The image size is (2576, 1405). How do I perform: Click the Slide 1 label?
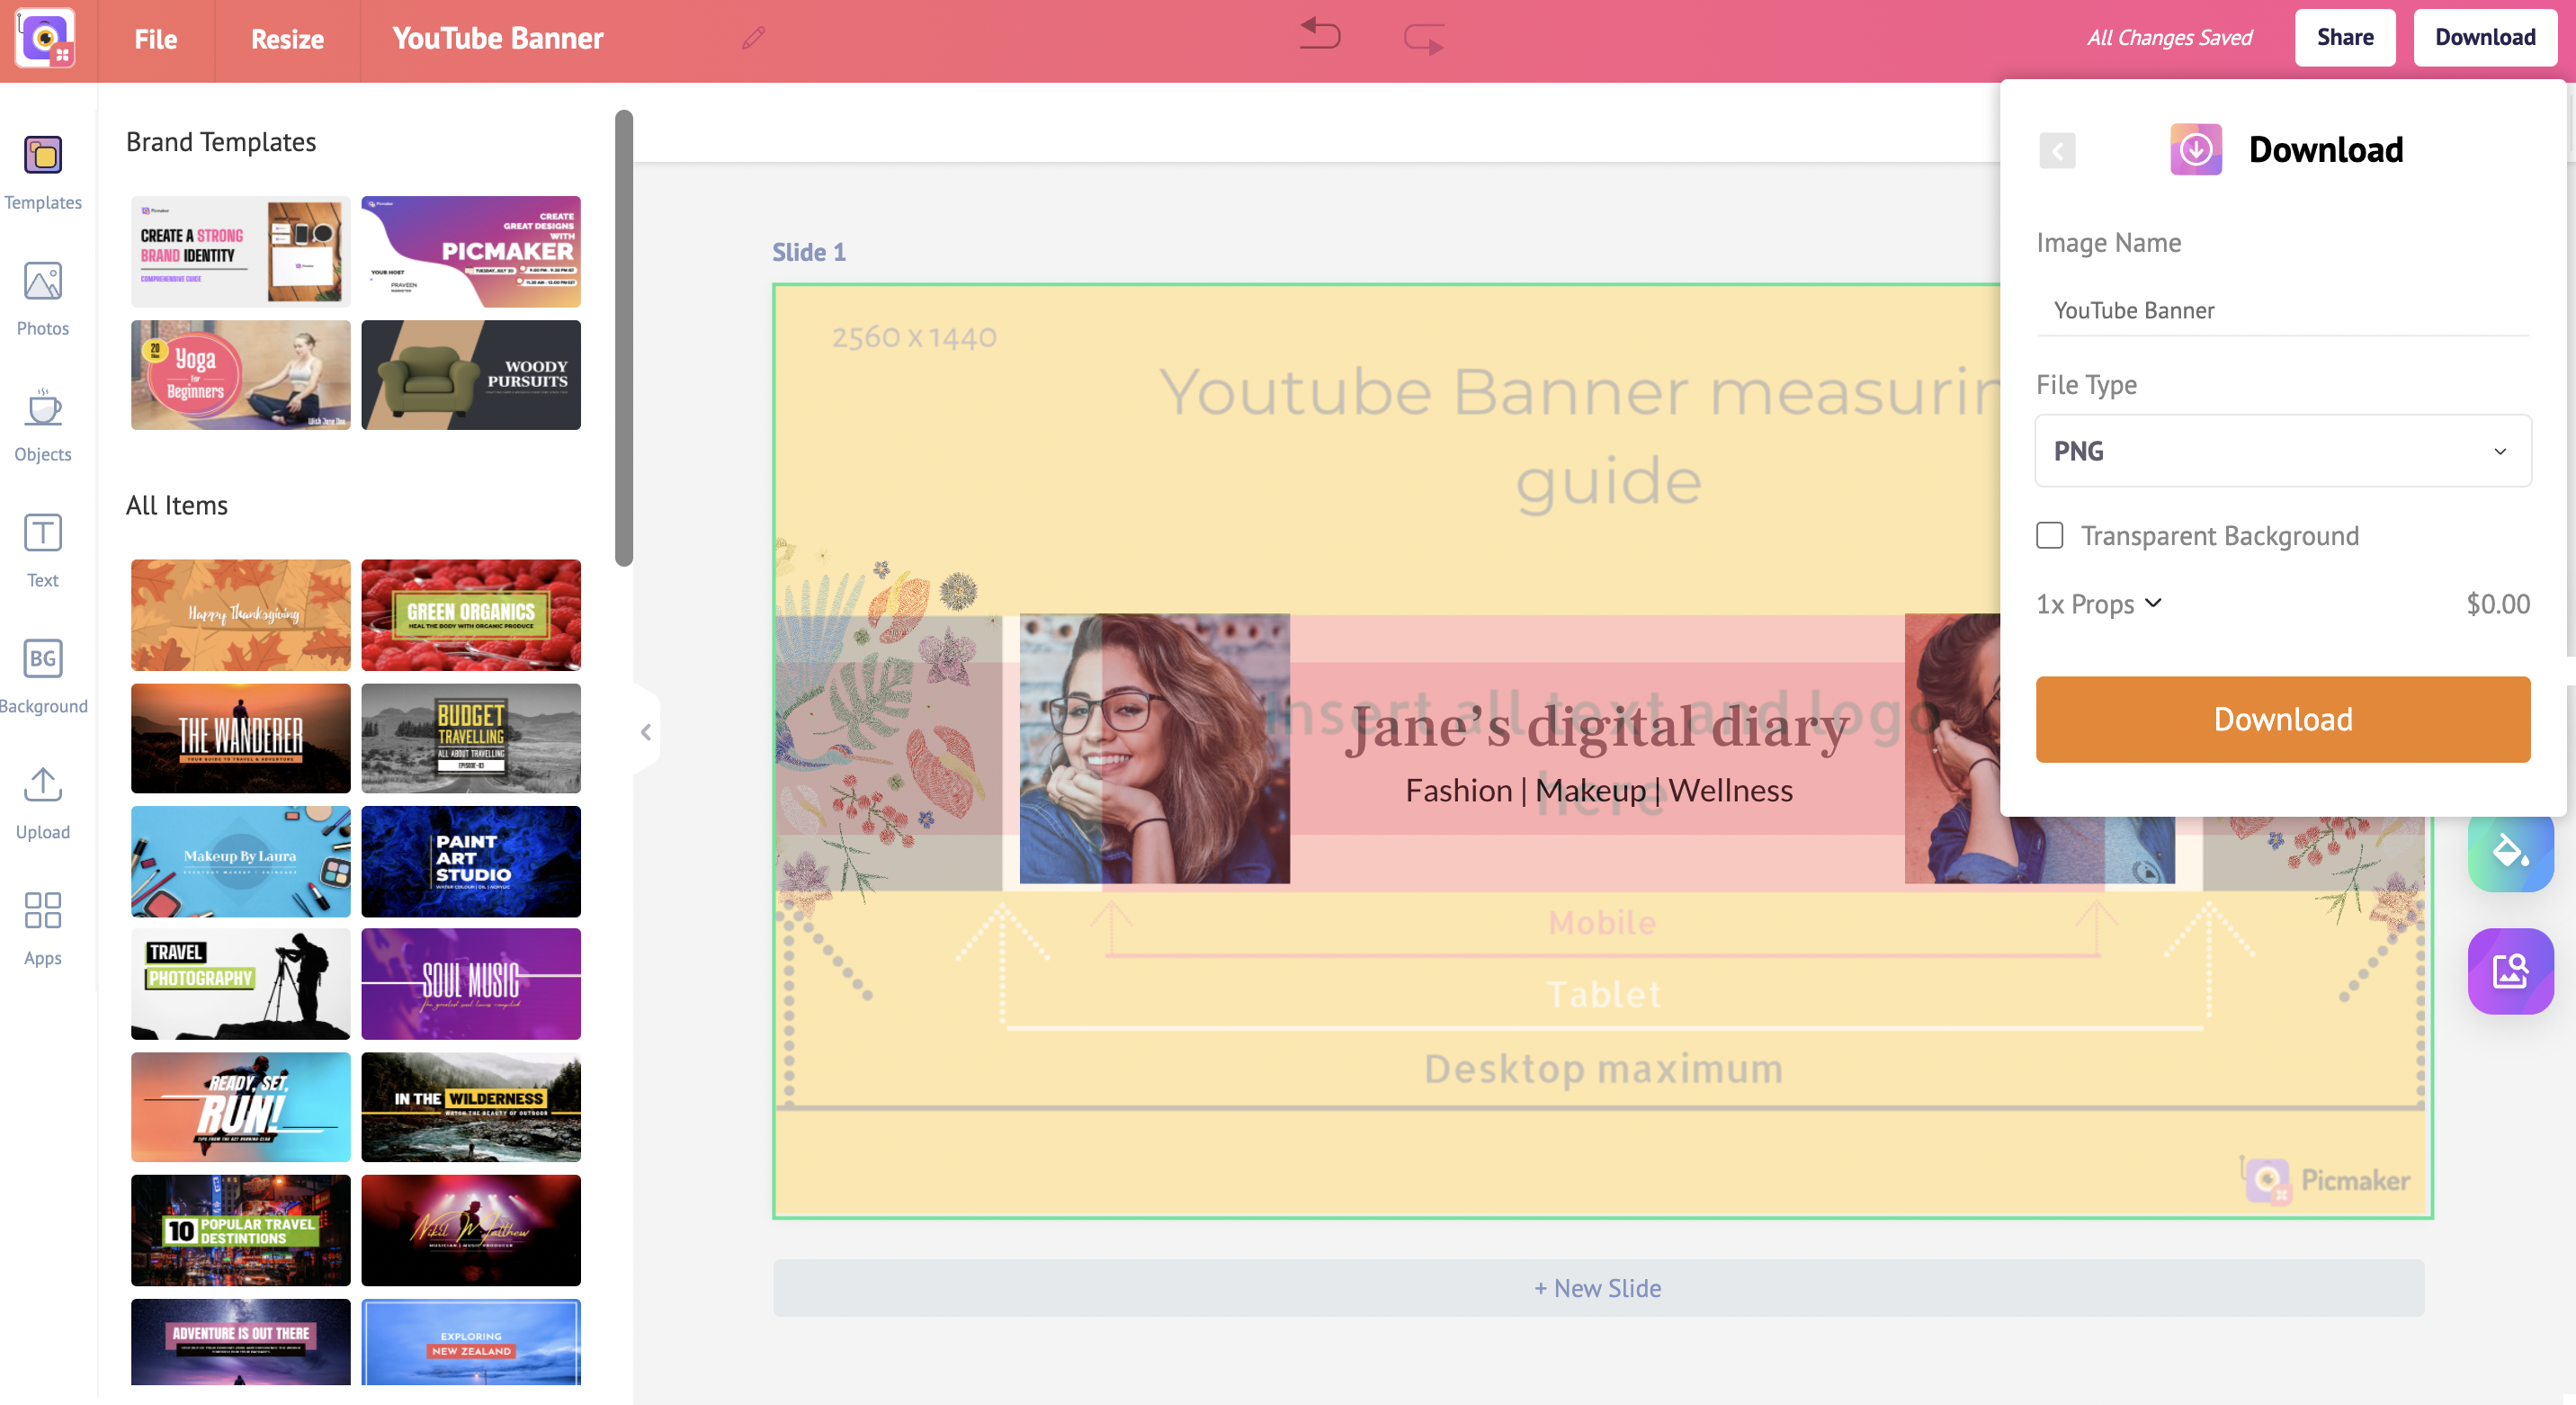pos(809,252)
